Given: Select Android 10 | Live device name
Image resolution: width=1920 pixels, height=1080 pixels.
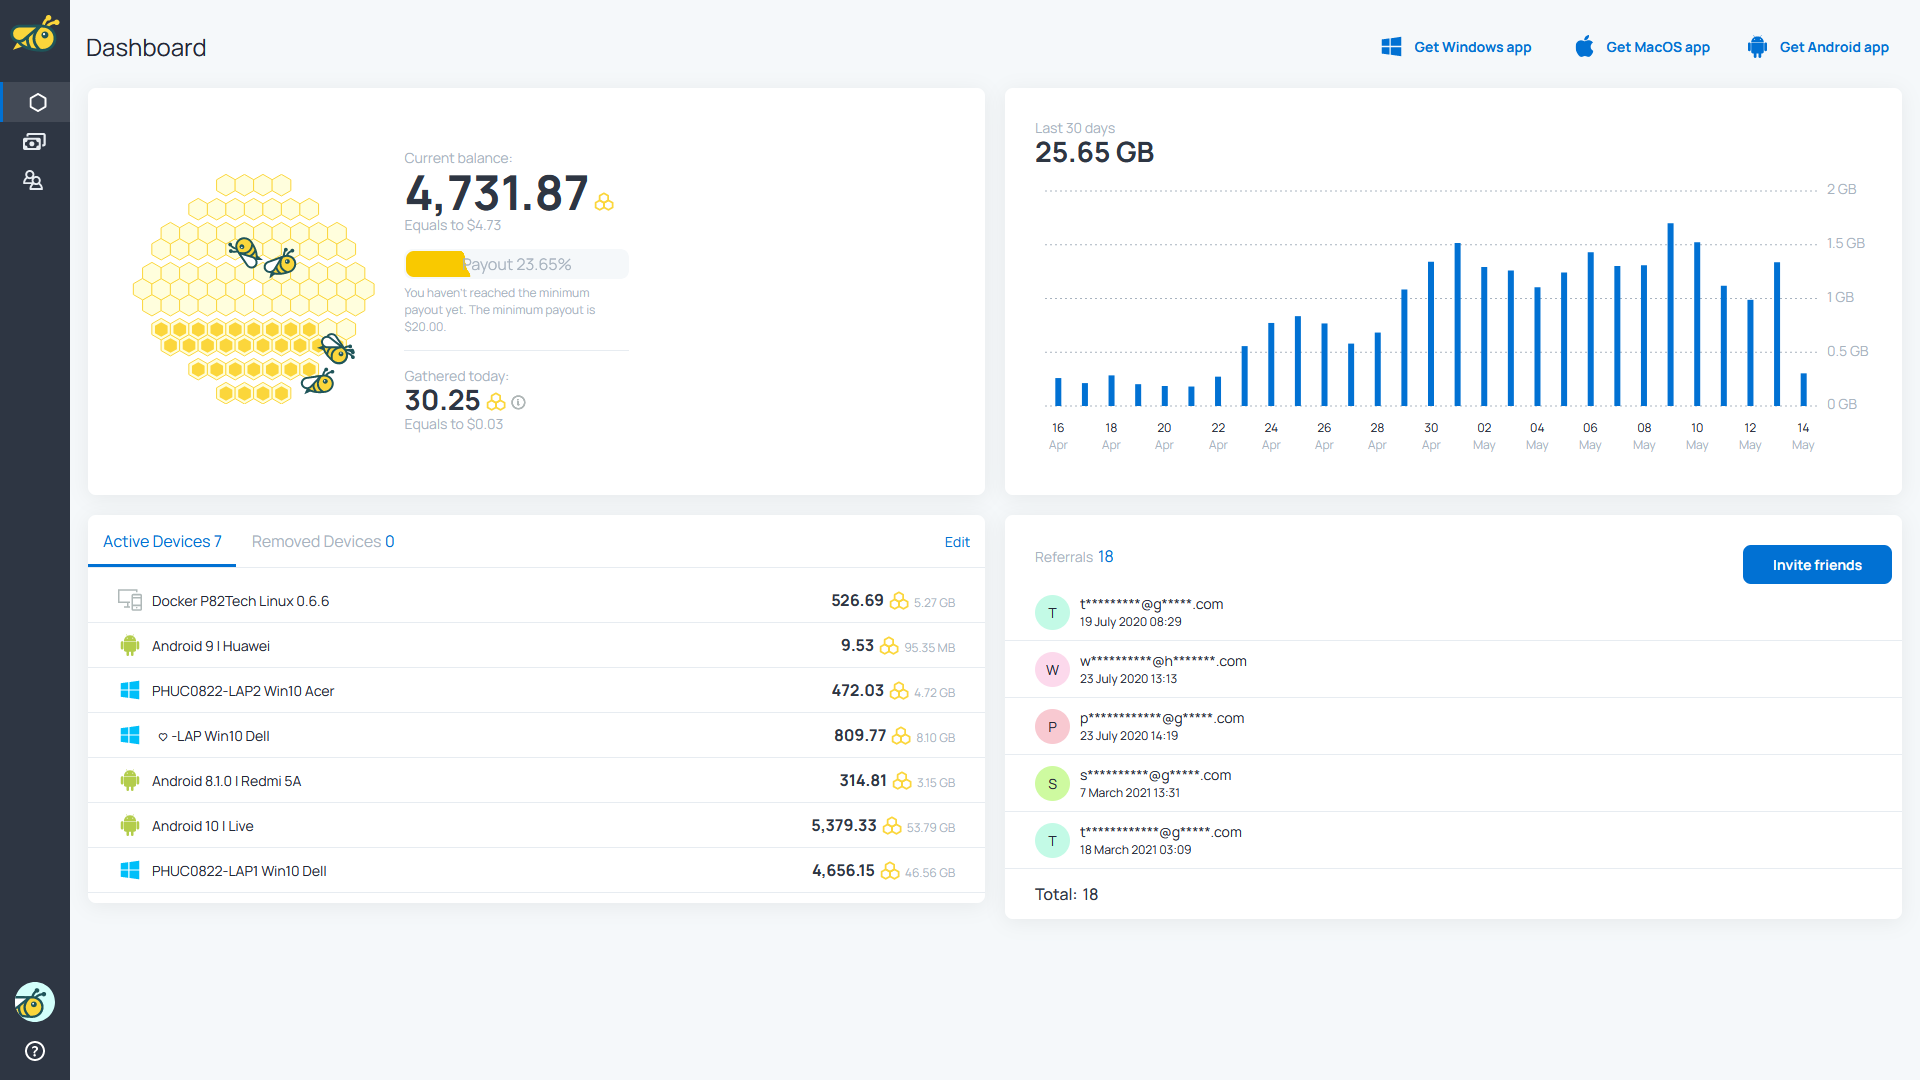Looking at the screenshot, I should (x=203, y=826).
